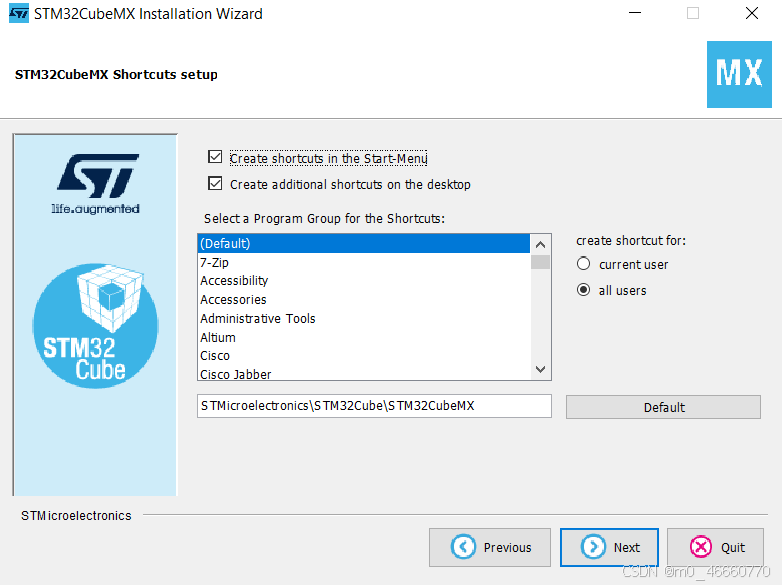Click the ST life.augmented logo
This screenshot has height=585, width=782.
click(95, 184)
